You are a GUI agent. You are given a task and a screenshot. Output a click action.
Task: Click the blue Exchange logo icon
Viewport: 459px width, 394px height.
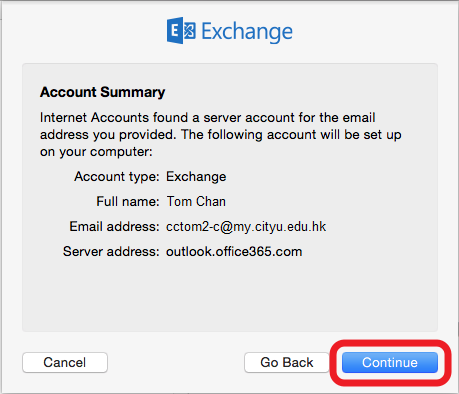pos(181,31)
